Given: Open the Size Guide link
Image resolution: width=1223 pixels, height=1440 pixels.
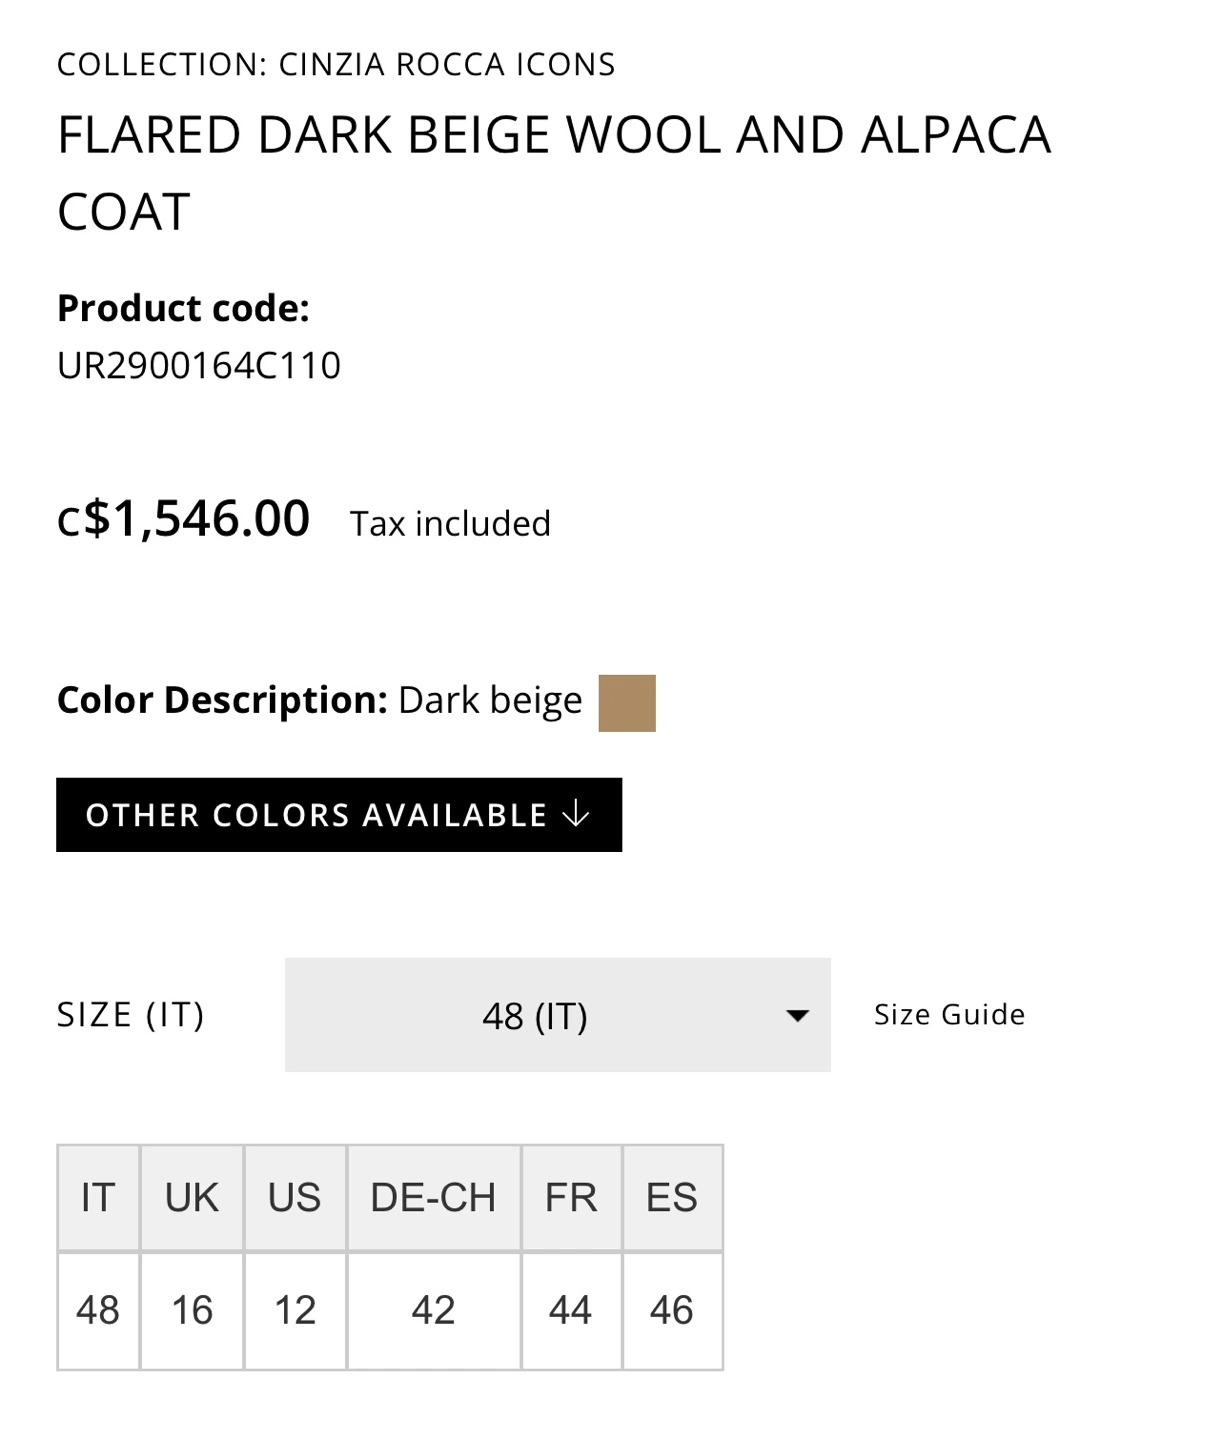Looking at the screenshot, I should 949,1015.
